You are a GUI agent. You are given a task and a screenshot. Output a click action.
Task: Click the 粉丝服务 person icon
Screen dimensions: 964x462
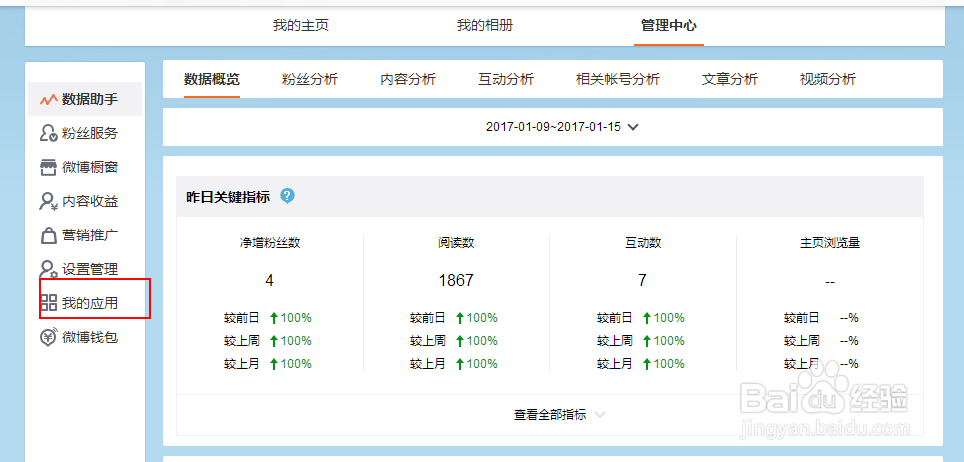coord(48,133)
